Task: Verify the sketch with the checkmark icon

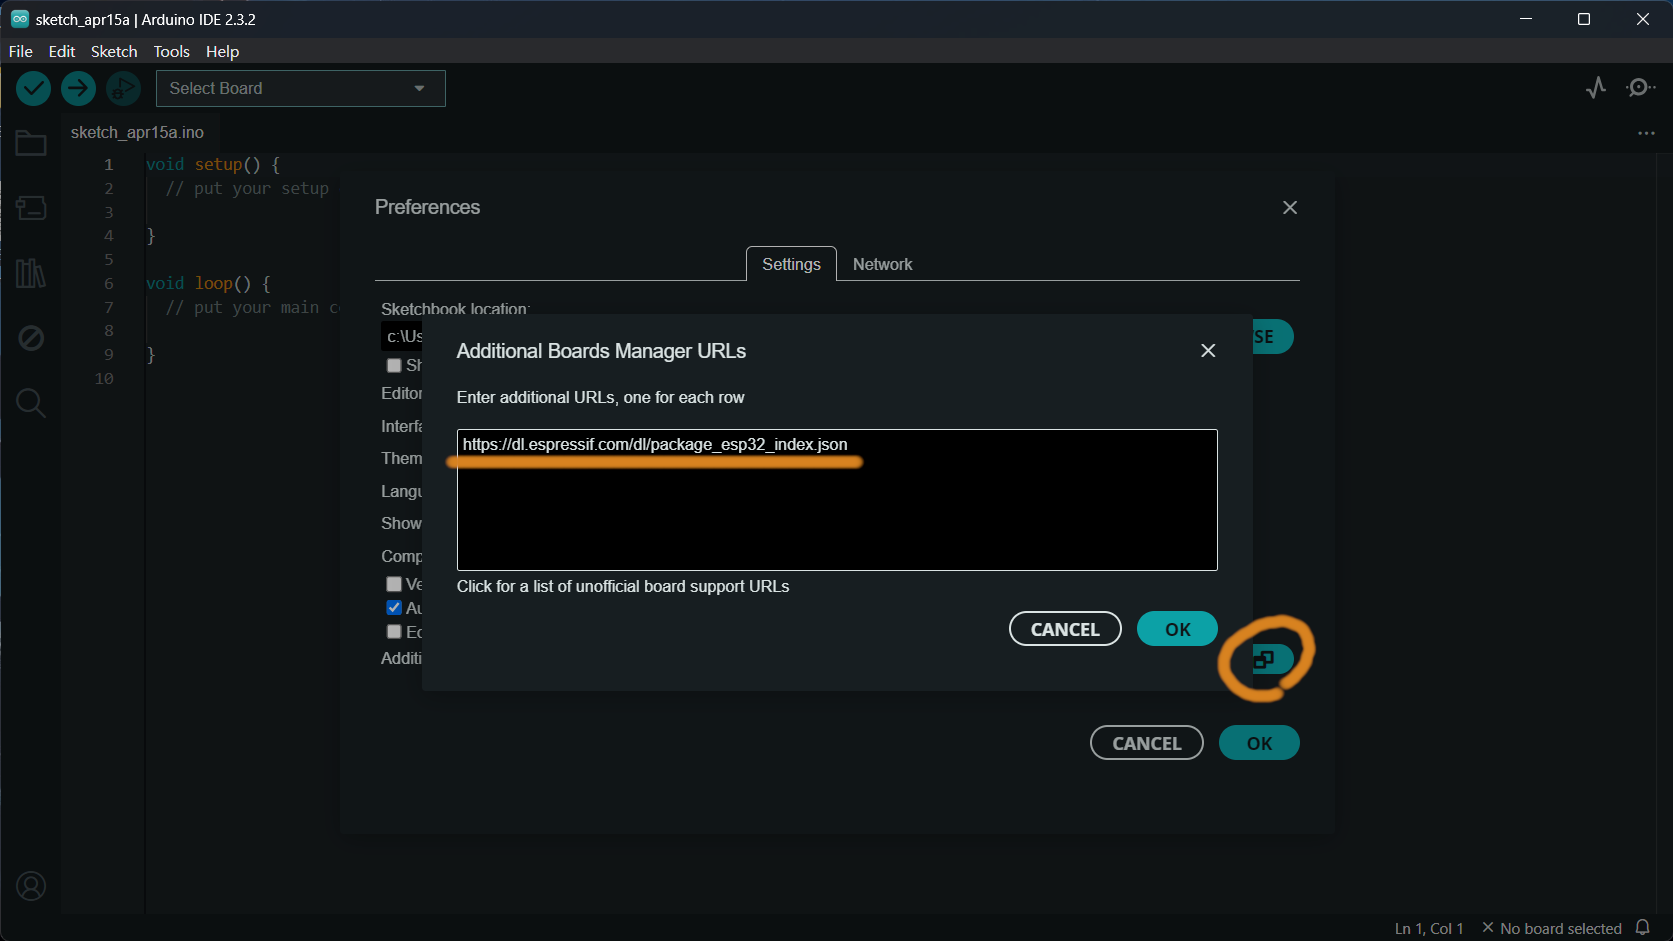Action: tap(33, 88)
